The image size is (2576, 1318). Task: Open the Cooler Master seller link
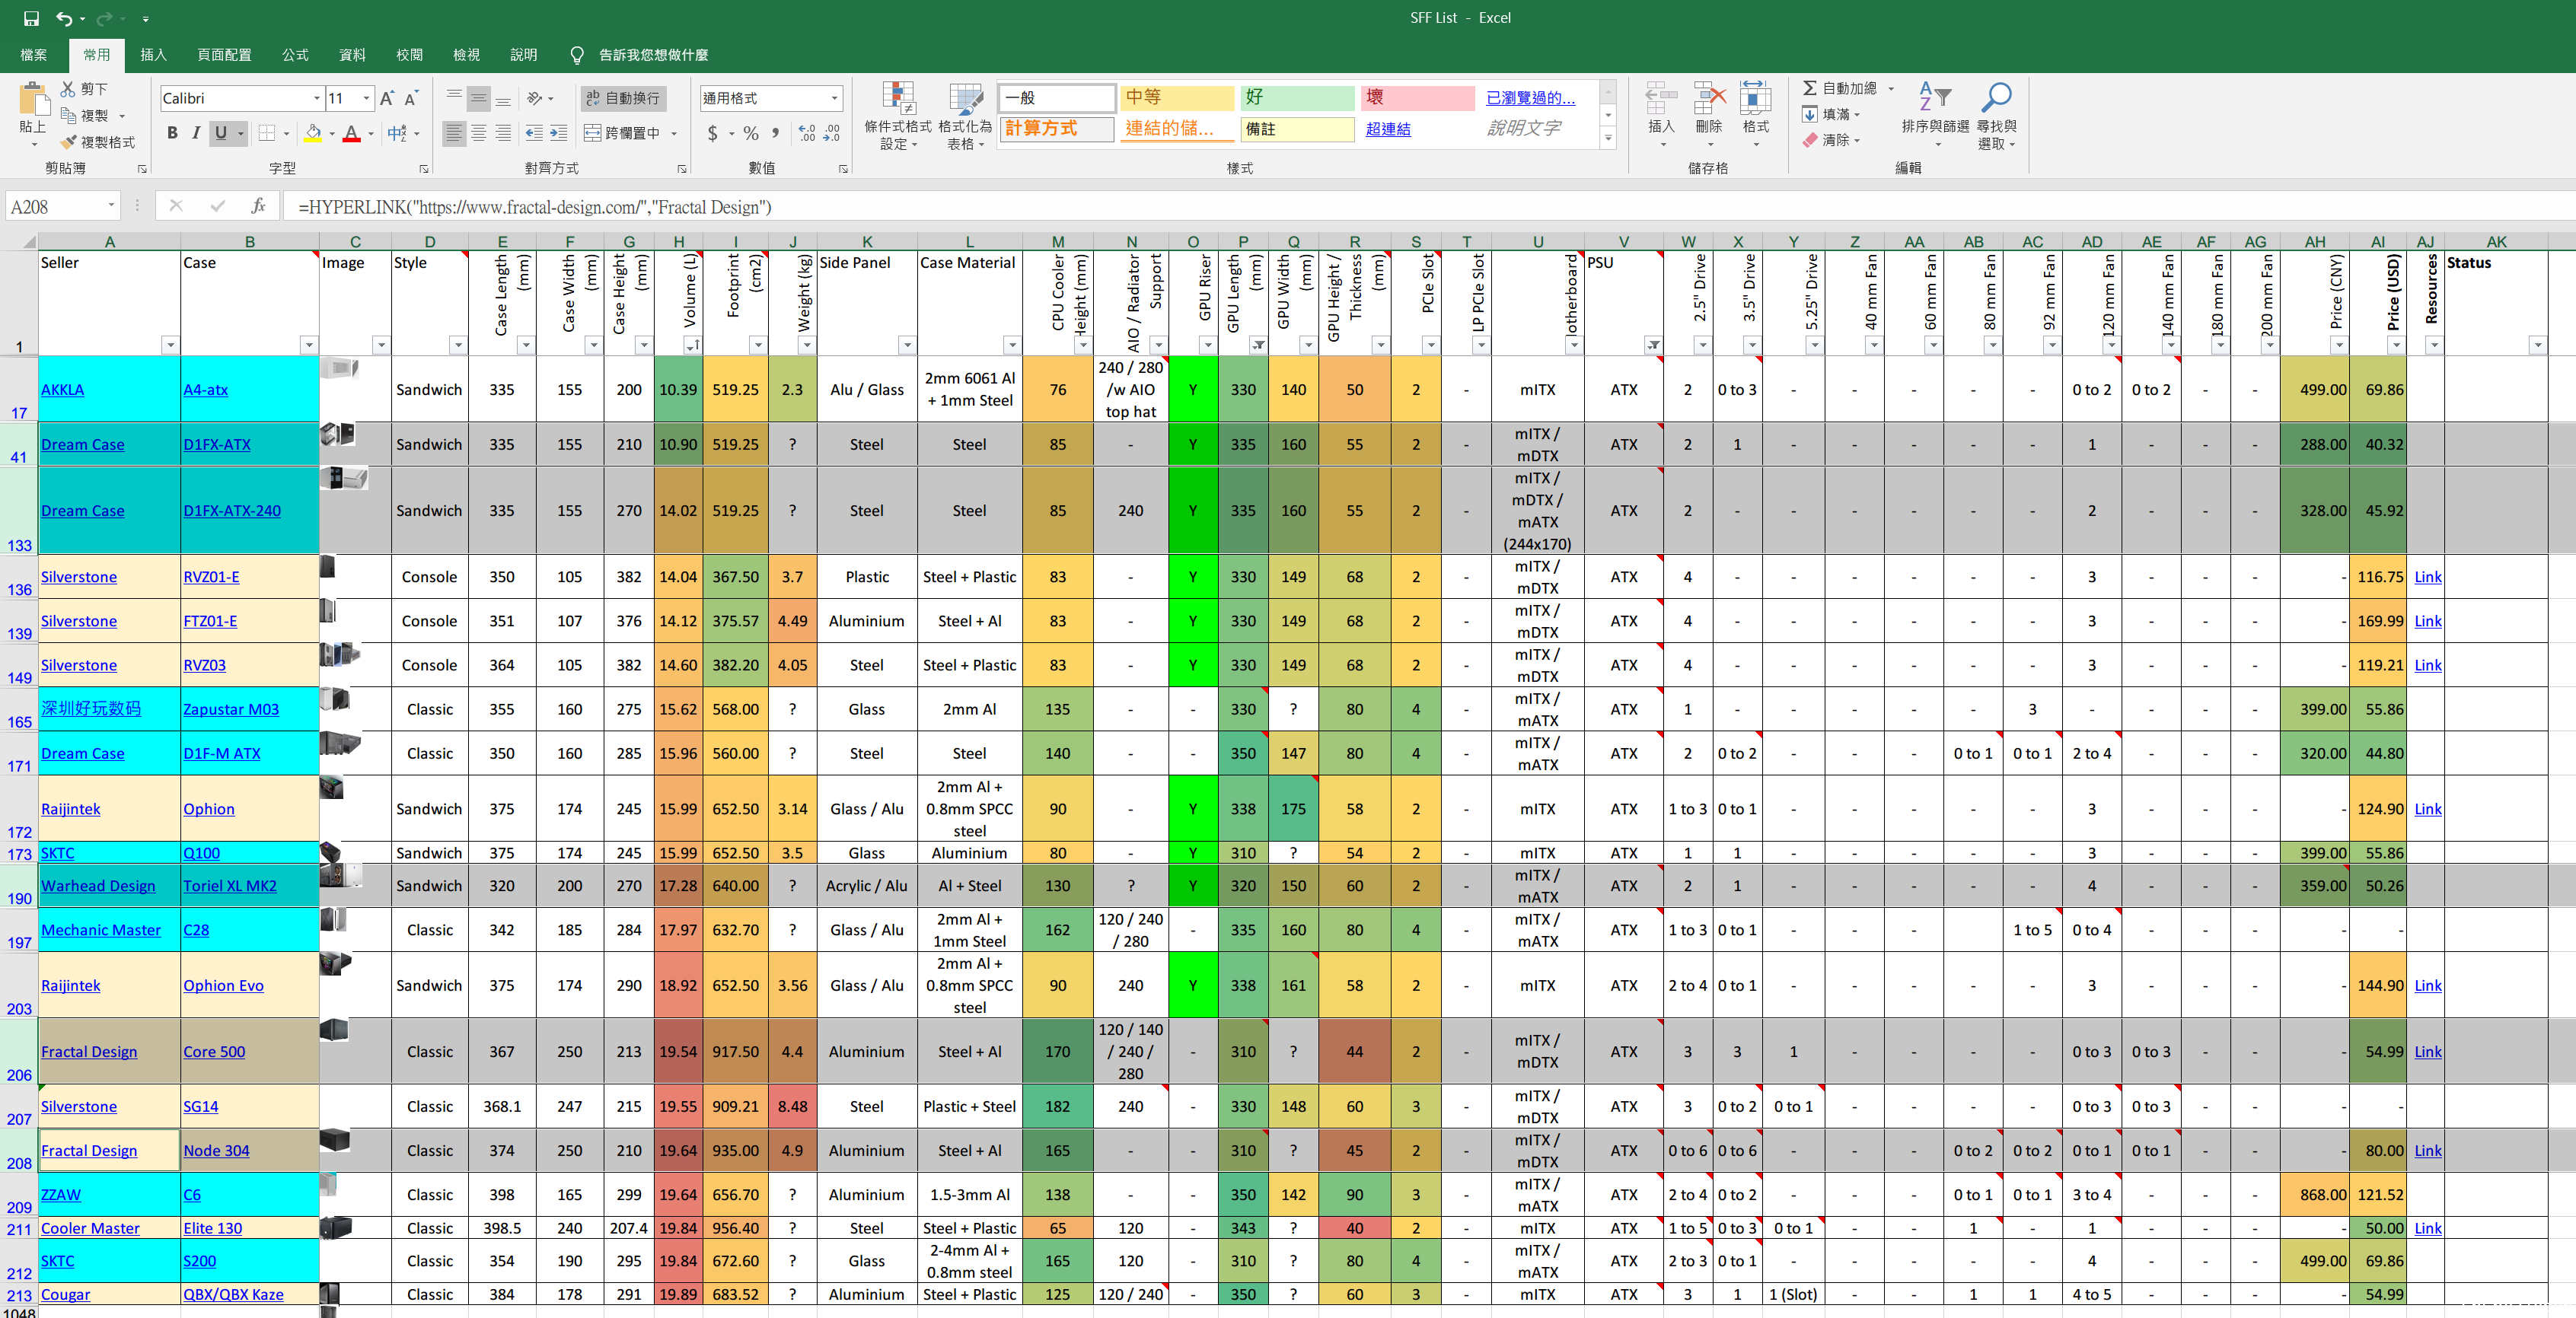coord(90,1229)
